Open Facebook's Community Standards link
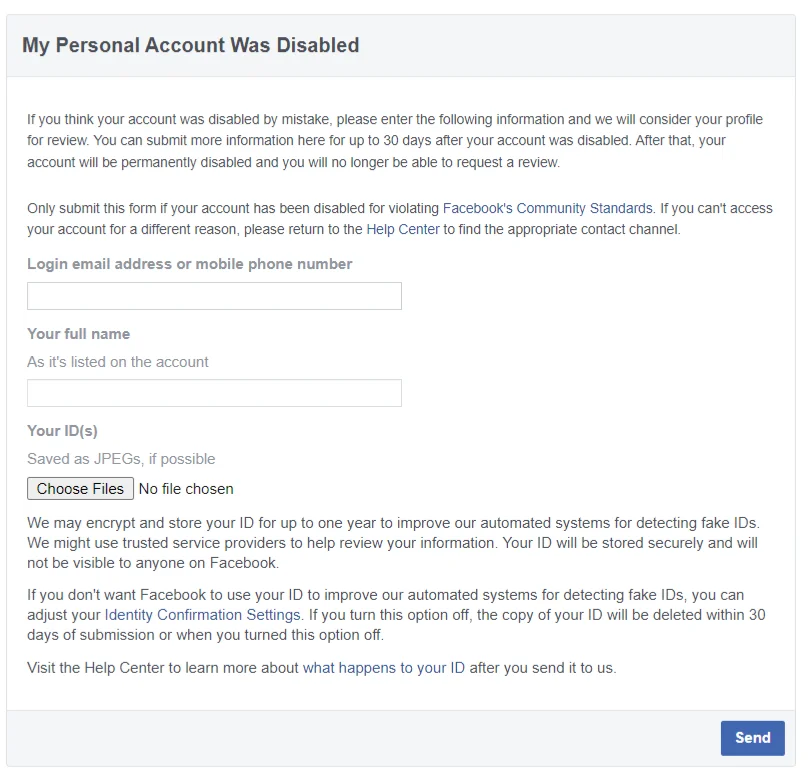 (x=548, y=209)
